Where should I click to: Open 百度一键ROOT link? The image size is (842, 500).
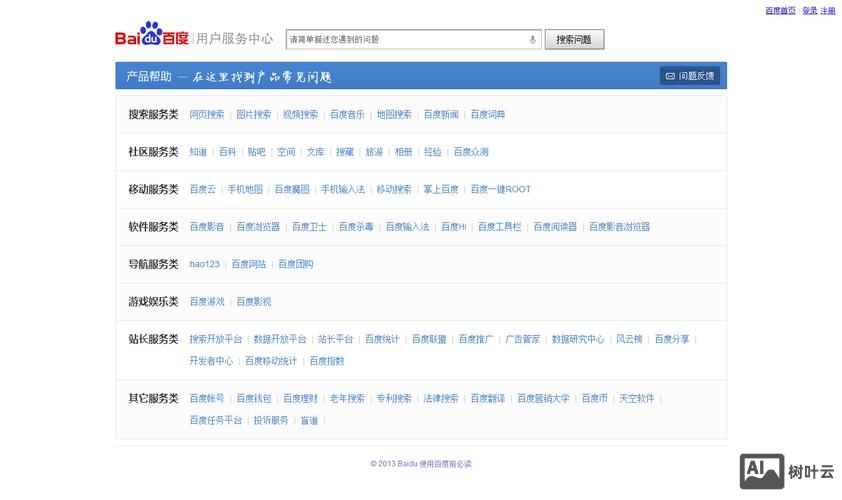[500, 189]
